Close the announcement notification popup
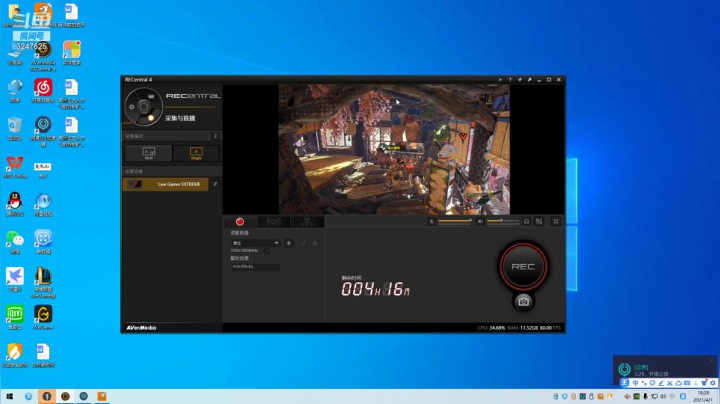Image resolution: width=720 pixels, height=404 pixels. (x=711, y=361)
